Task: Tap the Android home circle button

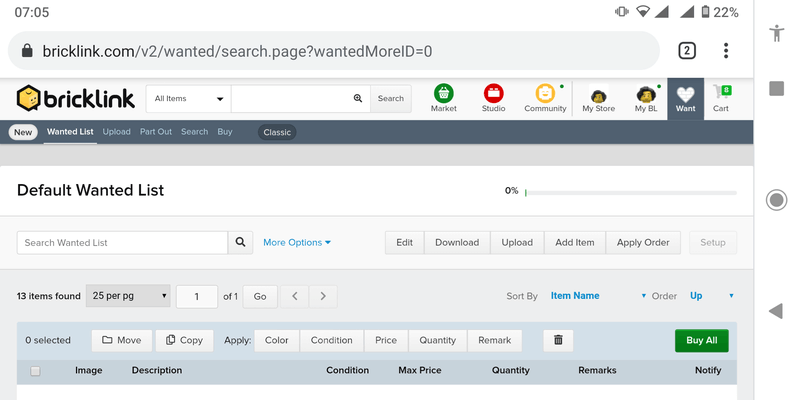Action: pos(777,199)
